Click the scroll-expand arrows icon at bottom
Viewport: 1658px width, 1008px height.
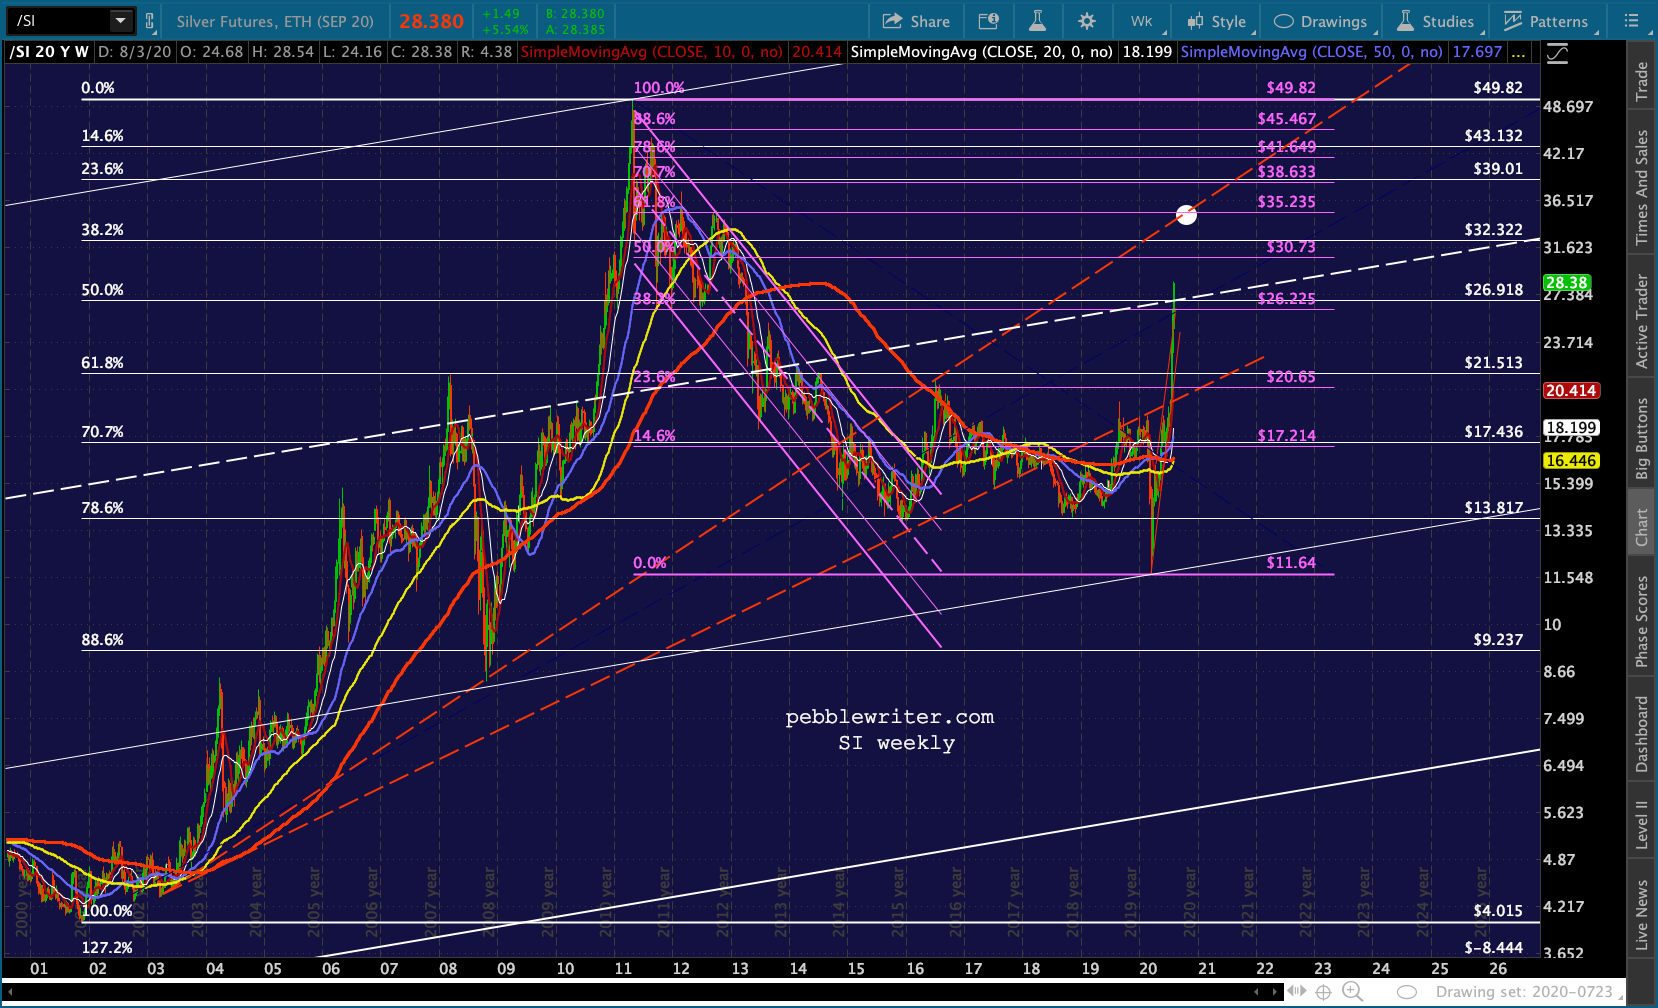pos(1296,992)
